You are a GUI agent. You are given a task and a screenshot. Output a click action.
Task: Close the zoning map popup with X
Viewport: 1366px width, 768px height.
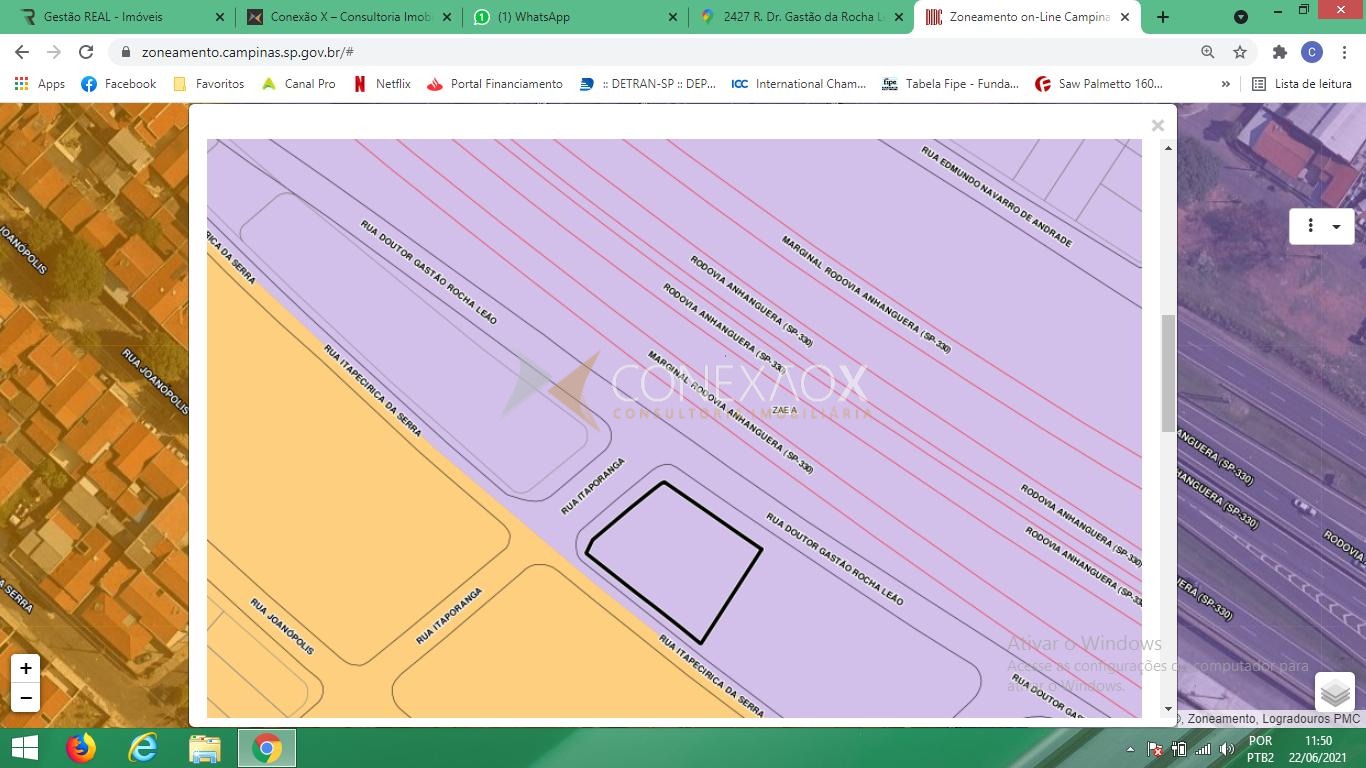(1158, 125)
